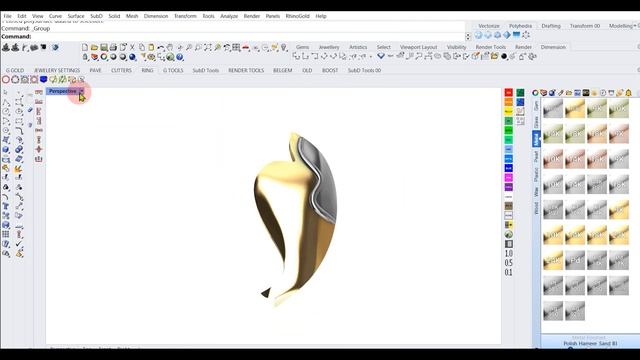Pick the orange layer color swatch

coord(509,102)
